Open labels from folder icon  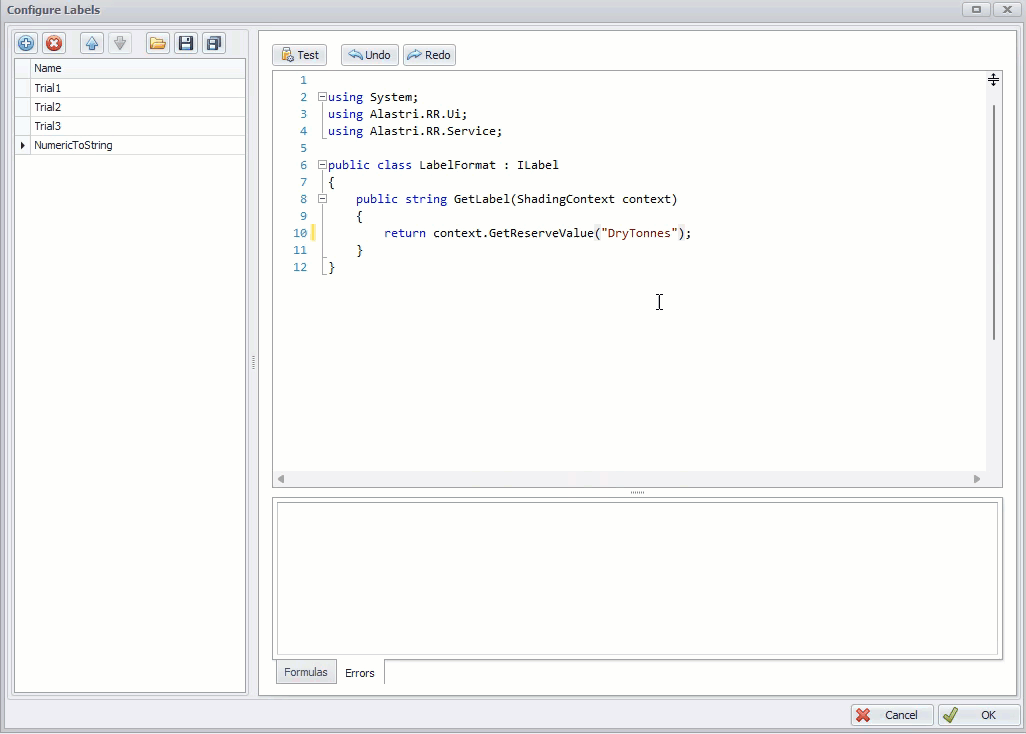157,43
